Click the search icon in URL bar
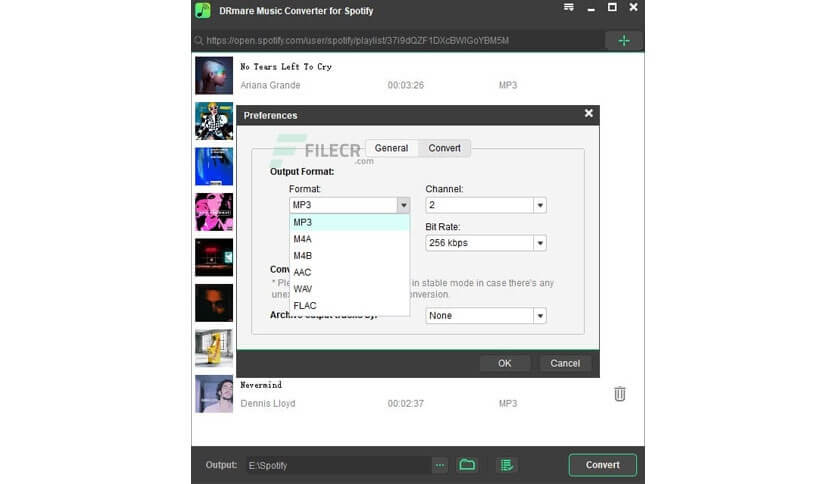This screenshot has width=836, height=484. click(199, 41)
